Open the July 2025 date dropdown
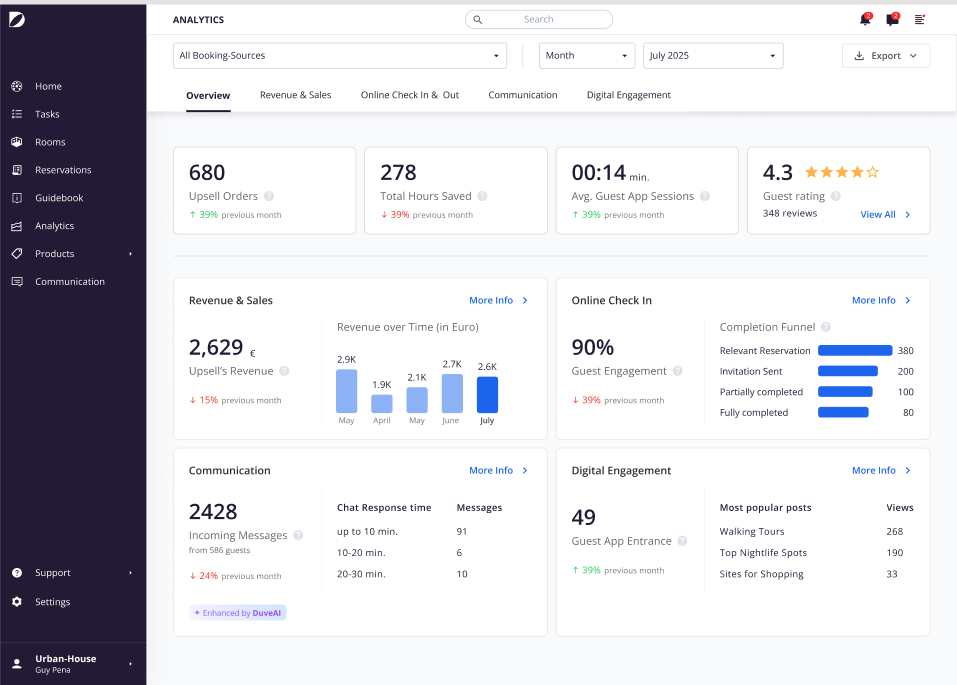The width and height of the screenshot is (957, 685). click(713, 56)
